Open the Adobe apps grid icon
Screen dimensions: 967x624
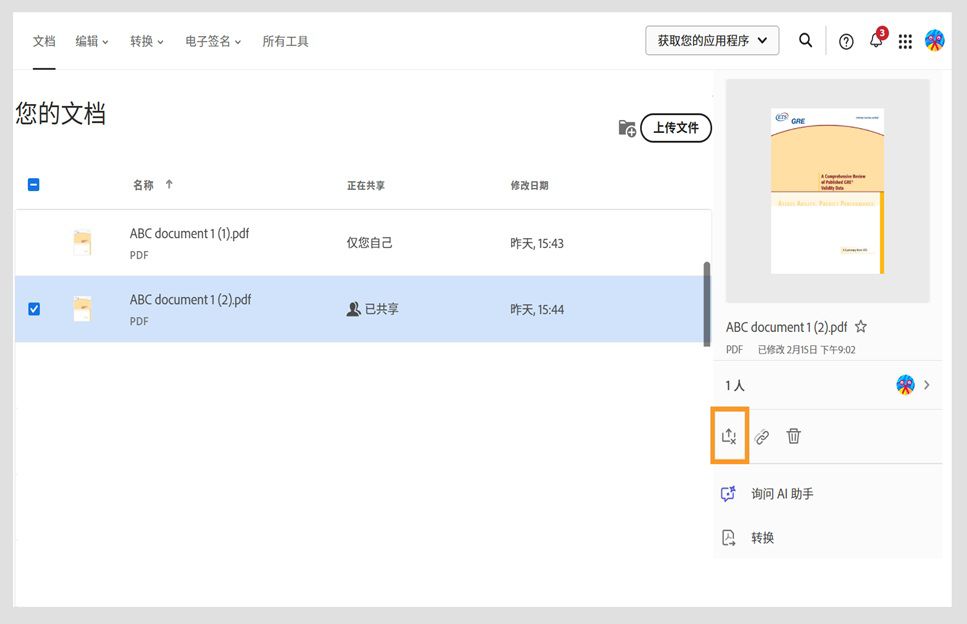click(904, 41)
